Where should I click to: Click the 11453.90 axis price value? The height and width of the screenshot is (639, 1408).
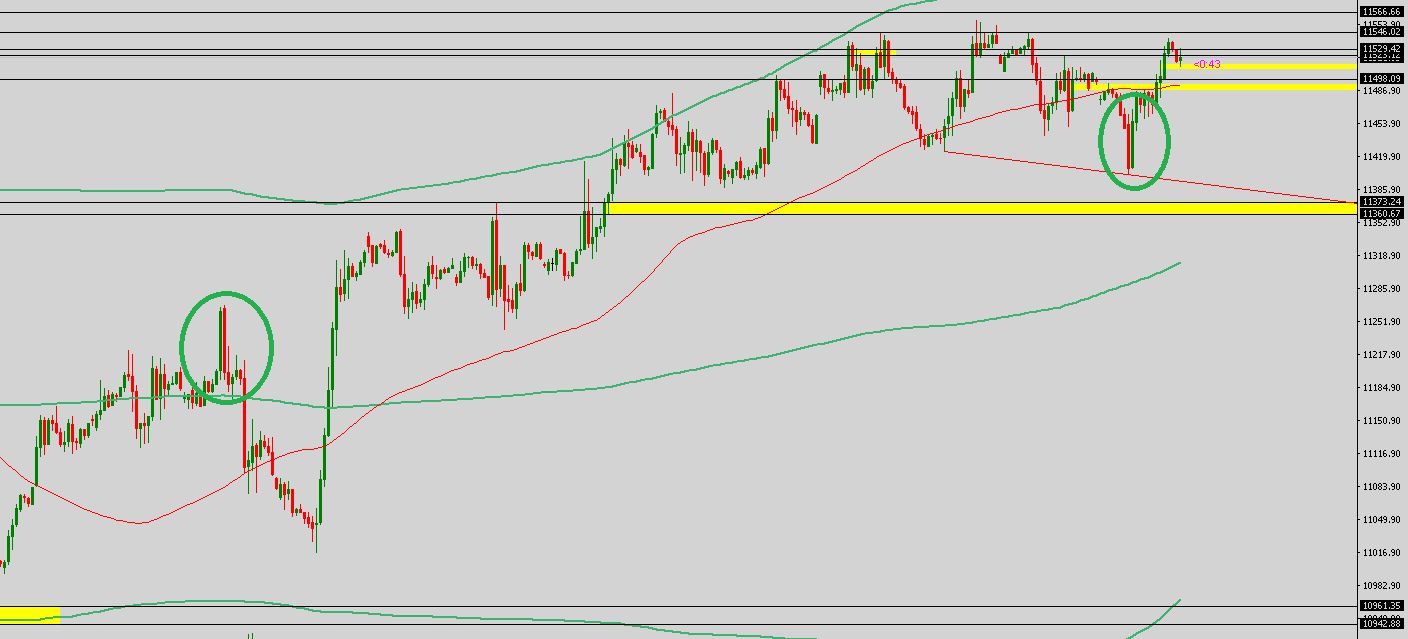[1381, 124]
